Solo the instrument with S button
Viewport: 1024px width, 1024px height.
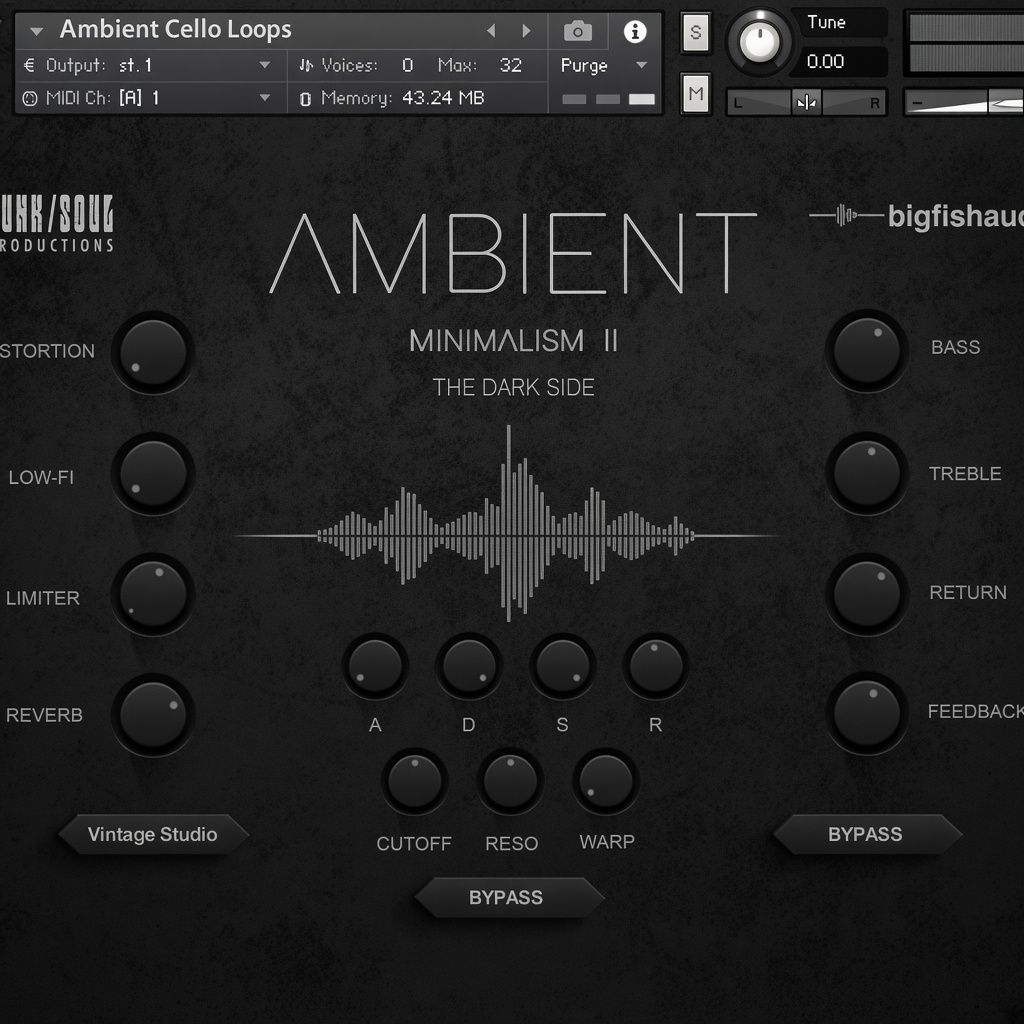point(696,31)
